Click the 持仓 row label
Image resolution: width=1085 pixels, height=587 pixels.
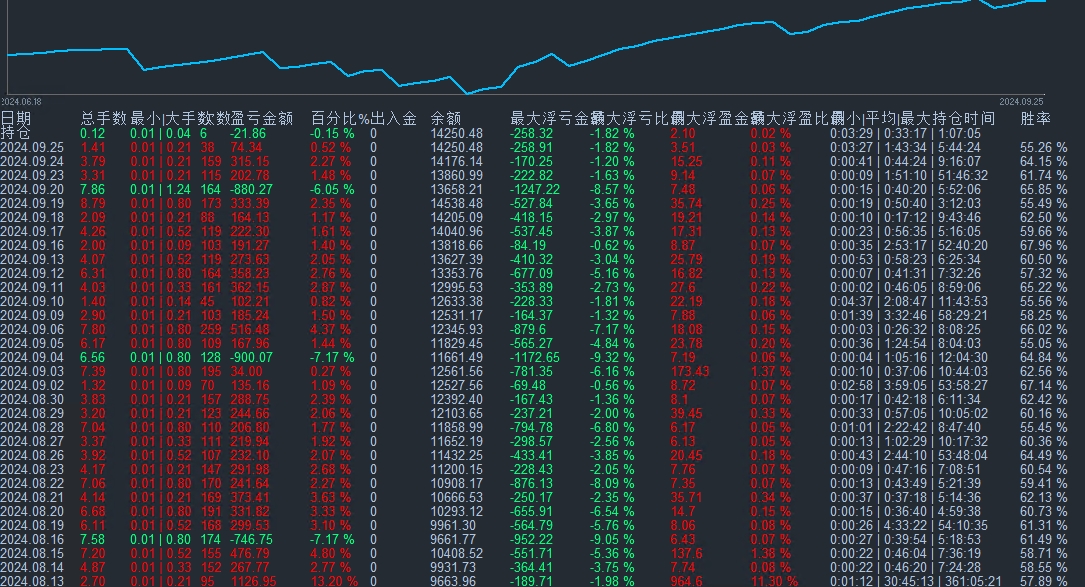click(16, 132)
